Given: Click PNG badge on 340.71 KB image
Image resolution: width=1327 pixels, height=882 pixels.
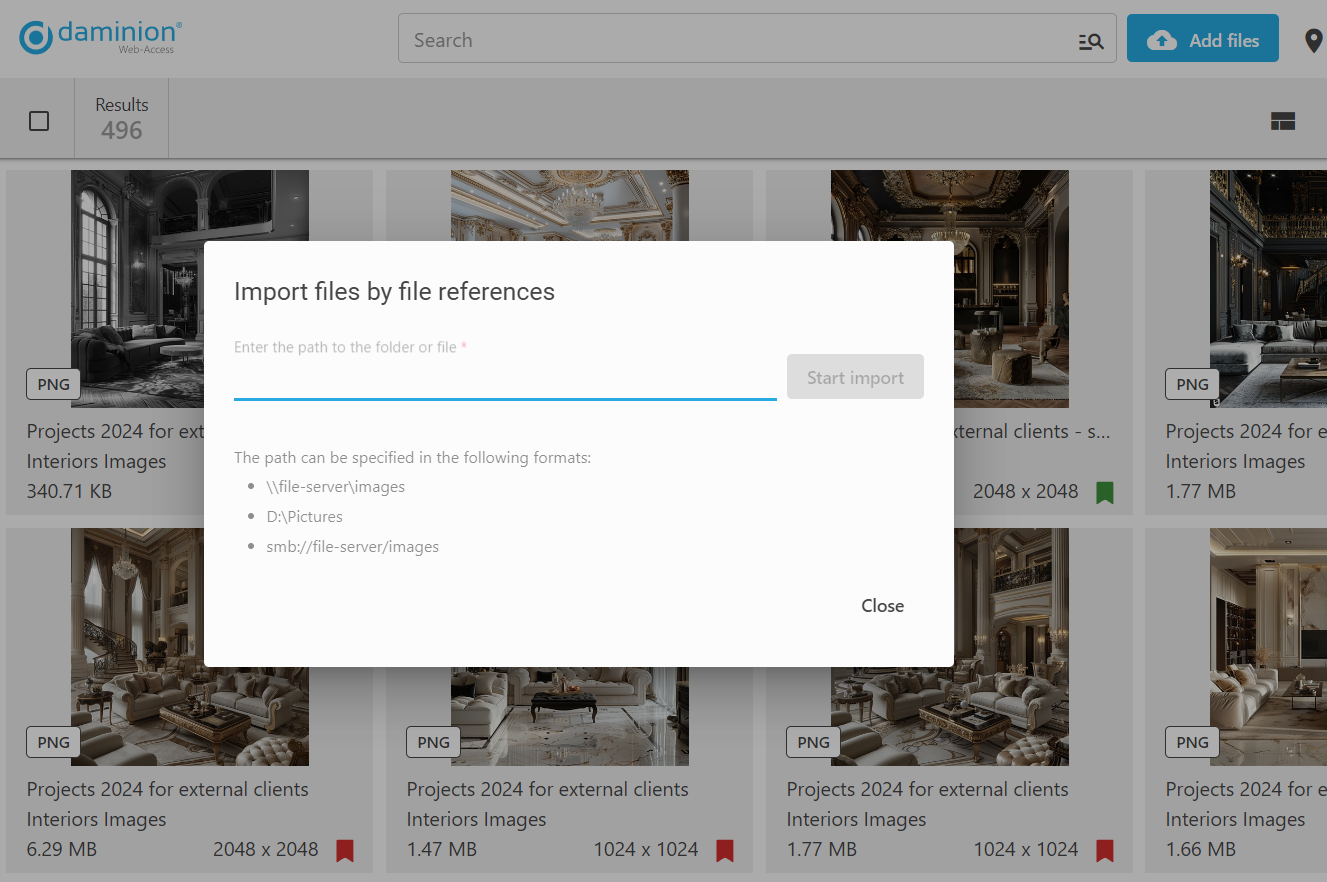Looking at the screenshot, I should tap(53, 384).
